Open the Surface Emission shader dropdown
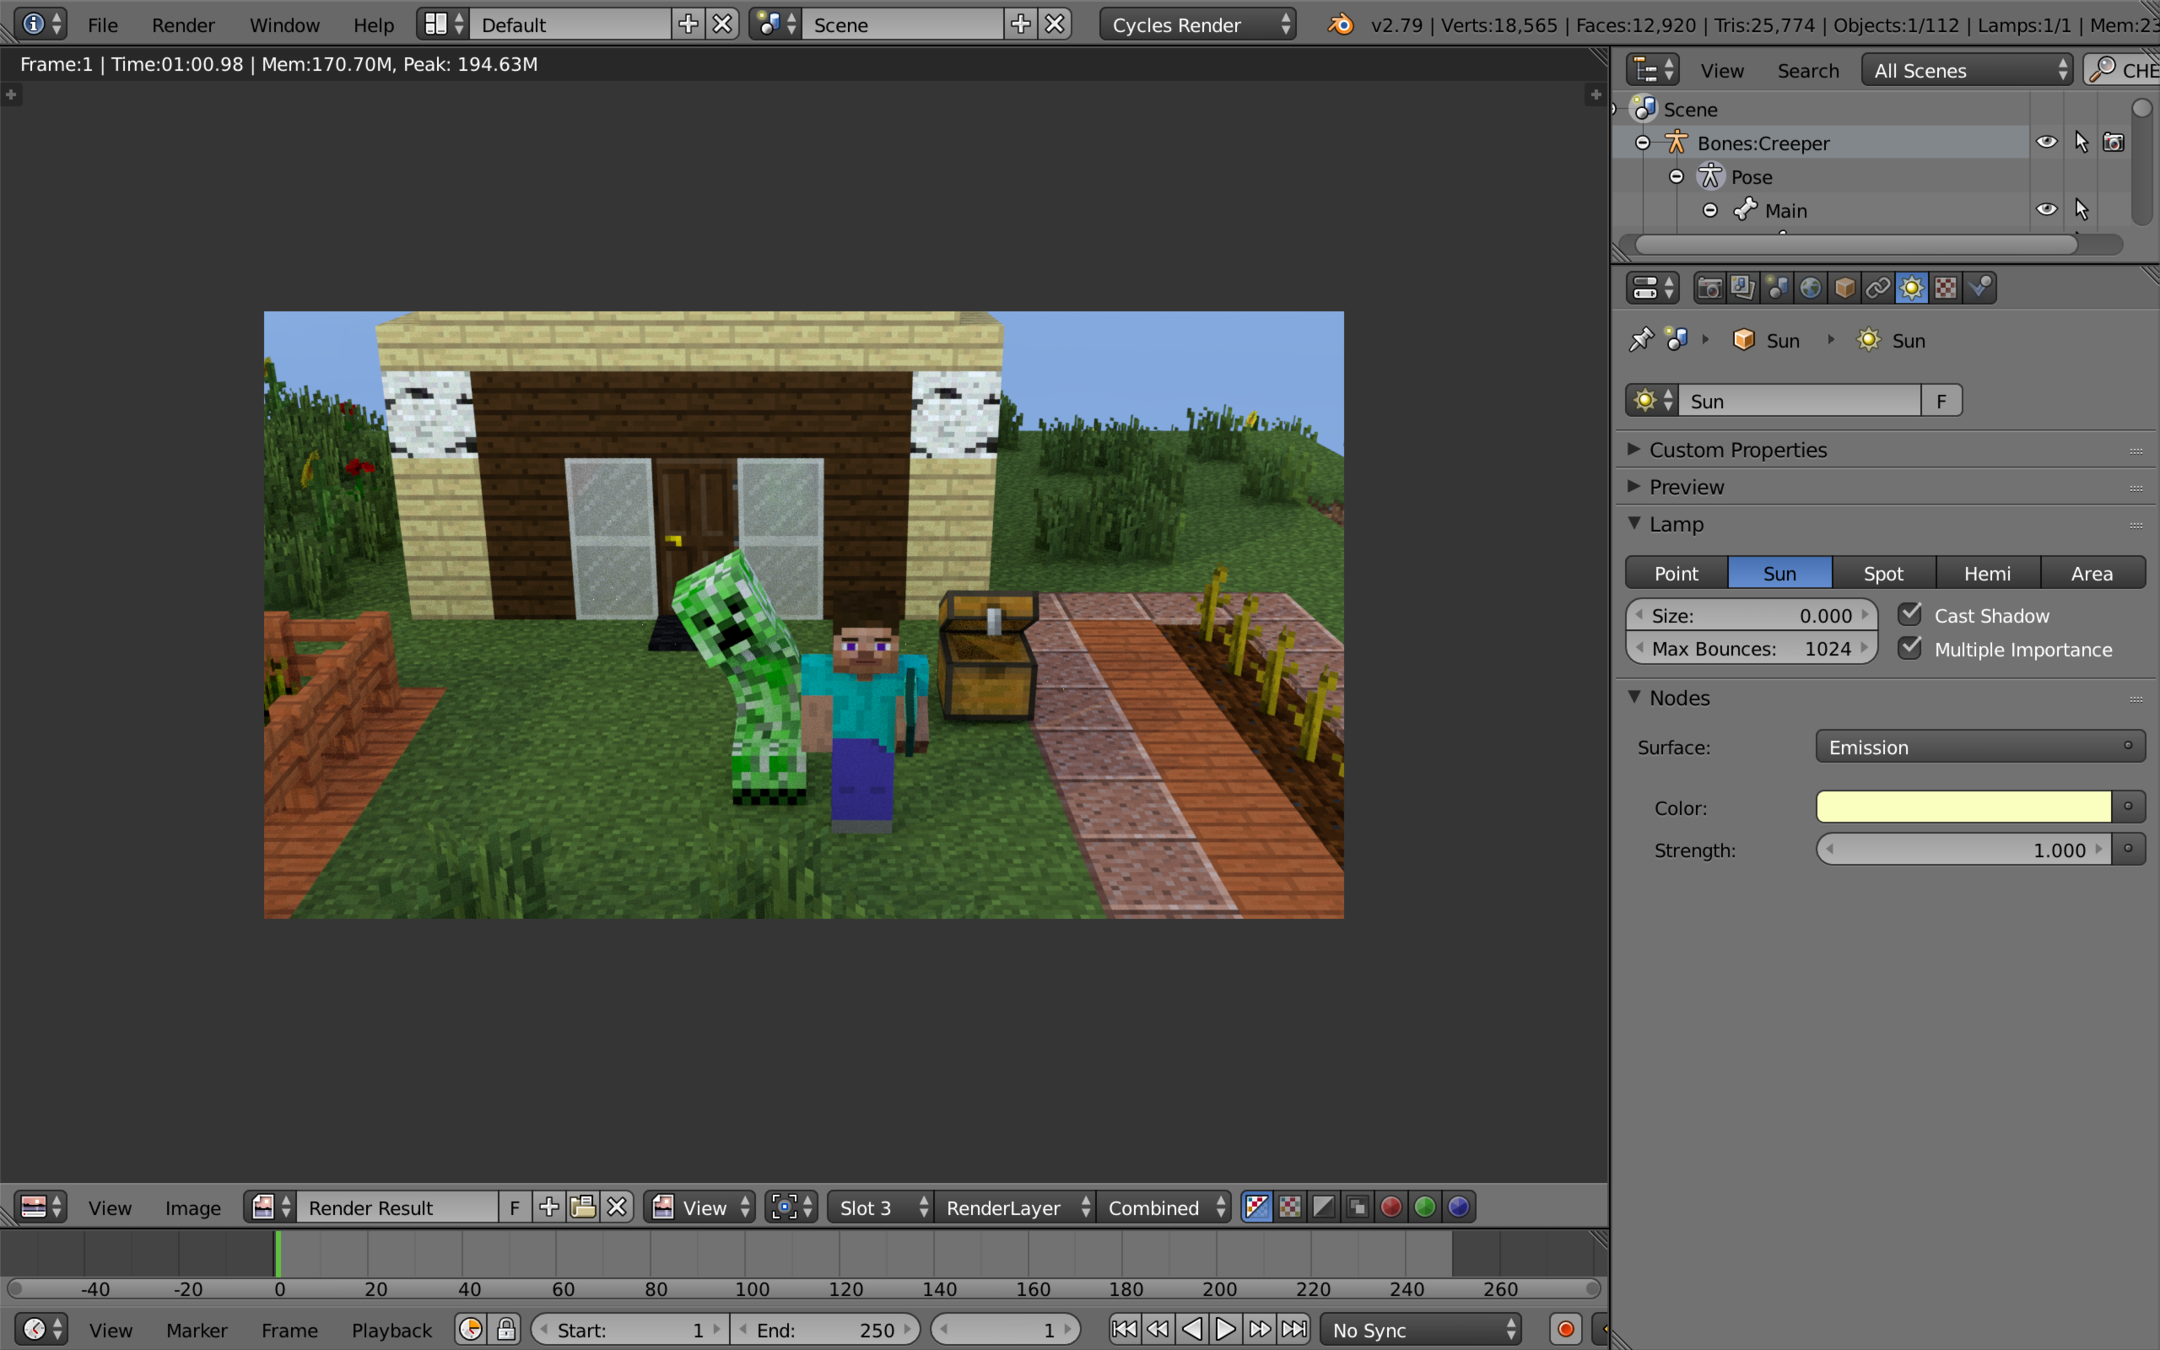 tap(1979, 747)
